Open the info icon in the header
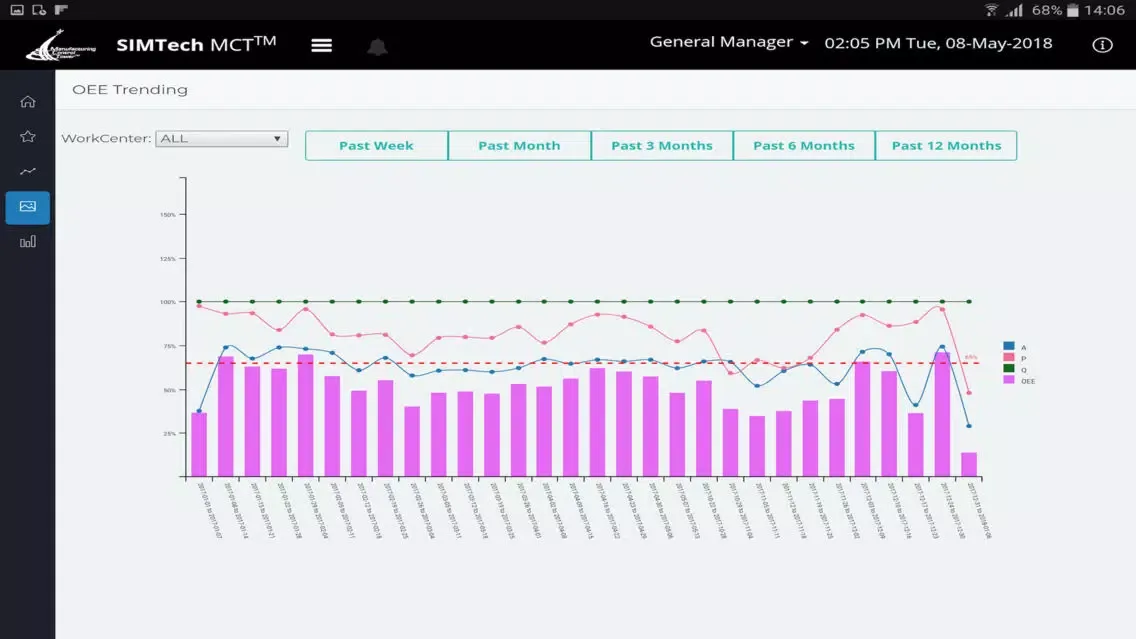 coord(1102,45)
